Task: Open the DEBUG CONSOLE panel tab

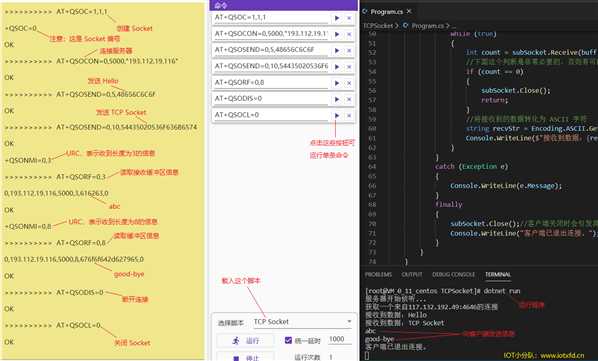Action: (453, 274)
